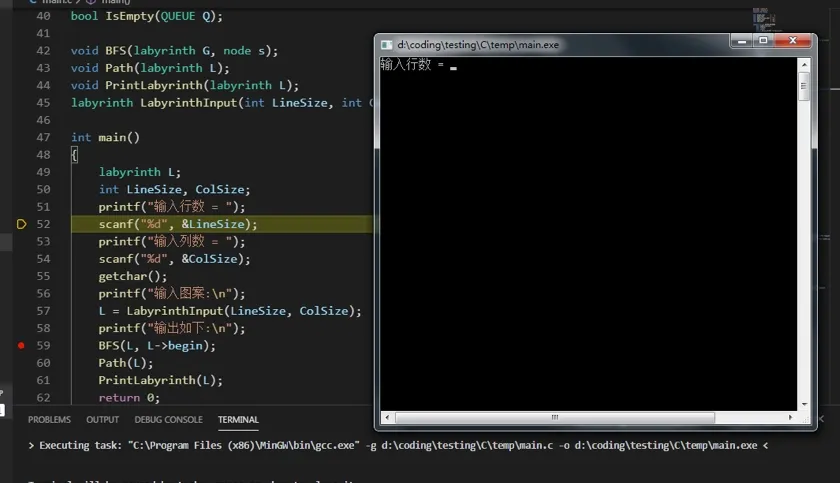Click the PrintLabyrinth(L) call on line 61
The height and width of the screenshot is (483, 840).
pos(160,380)
